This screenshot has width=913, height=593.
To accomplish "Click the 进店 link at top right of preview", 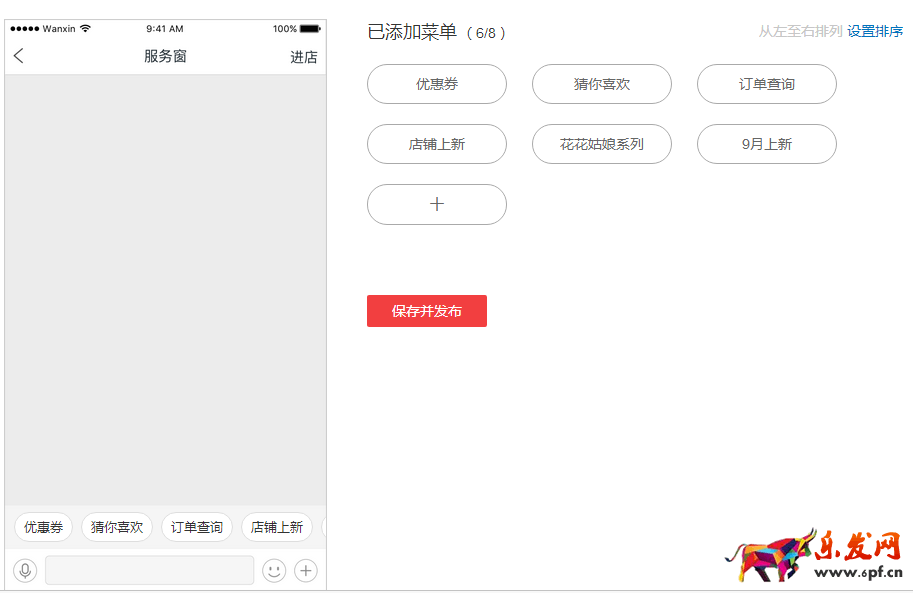I will click(x=303, y=56).
